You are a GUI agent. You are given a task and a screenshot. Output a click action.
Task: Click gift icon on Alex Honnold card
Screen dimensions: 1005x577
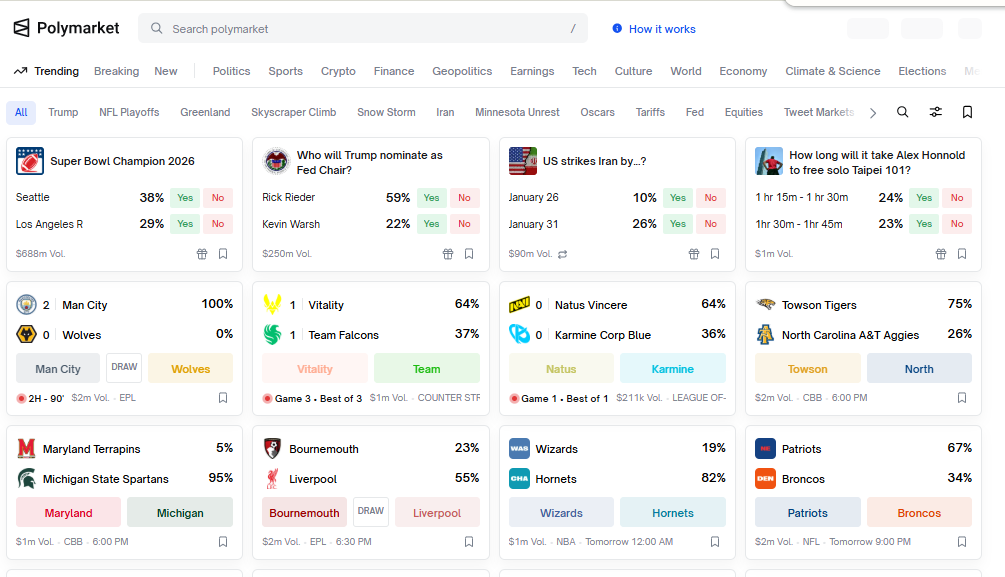click(941, 254)
